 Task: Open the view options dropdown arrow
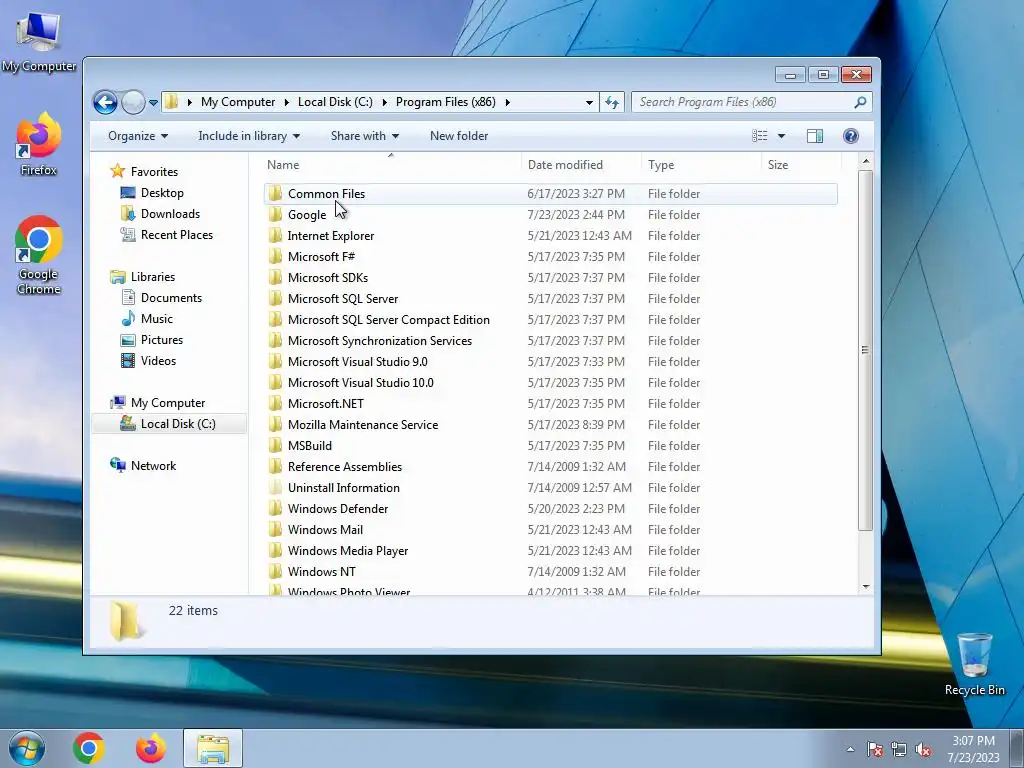[781, 136]
